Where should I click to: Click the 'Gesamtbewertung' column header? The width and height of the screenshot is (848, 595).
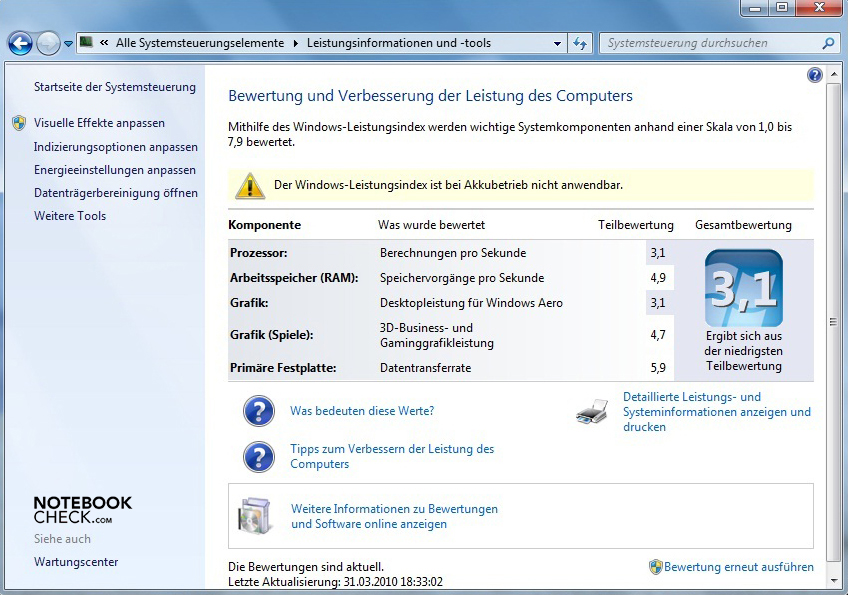[743, 225]
